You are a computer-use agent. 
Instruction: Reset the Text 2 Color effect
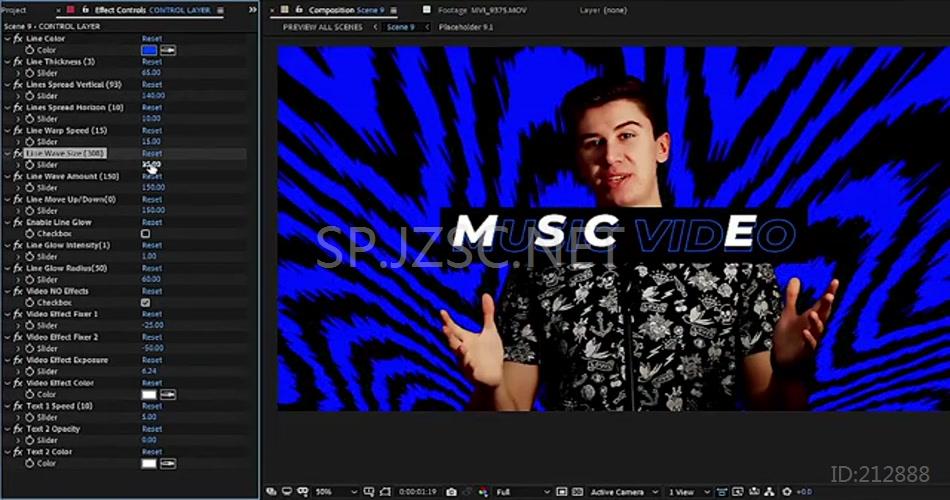pos(152,452)
